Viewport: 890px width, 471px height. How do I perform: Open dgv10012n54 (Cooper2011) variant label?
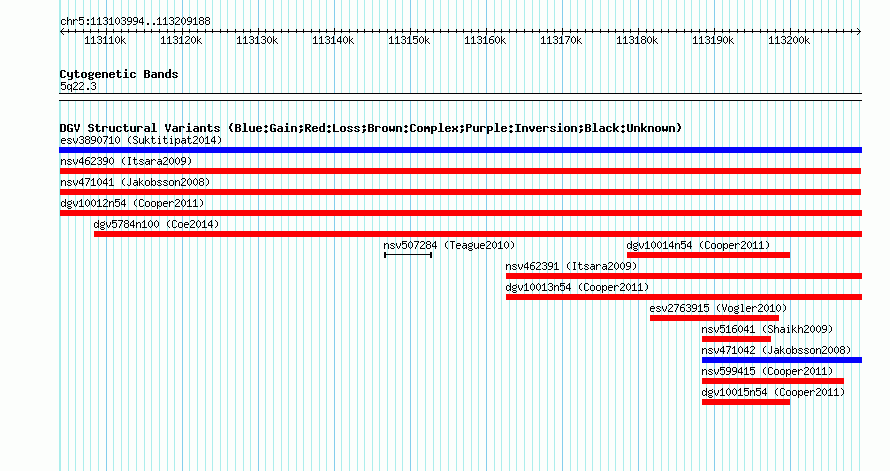pos(132,203)
